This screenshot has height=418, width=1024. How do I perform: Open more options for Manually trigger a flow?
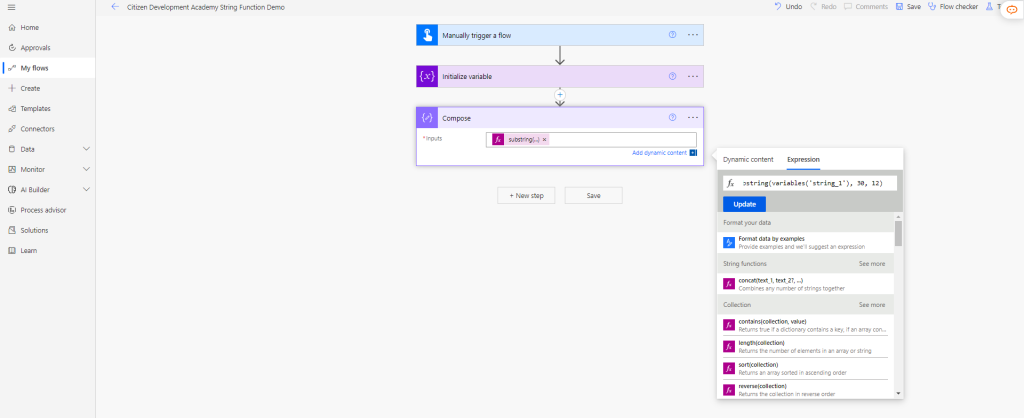pyautogui.click(x=693, y=35)
